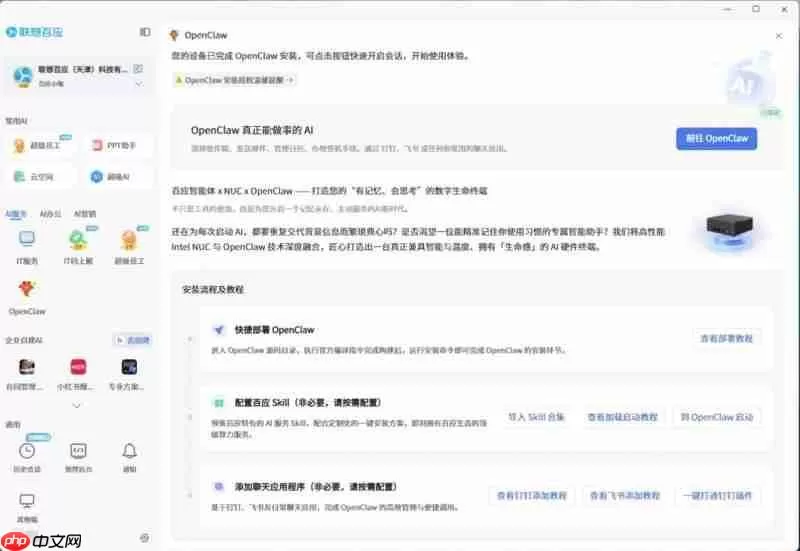Open the orange 超级员工 icon in AI服务 grid
Image resolution: width=800 pixels, height=551 pixels.
pos(129,239)
